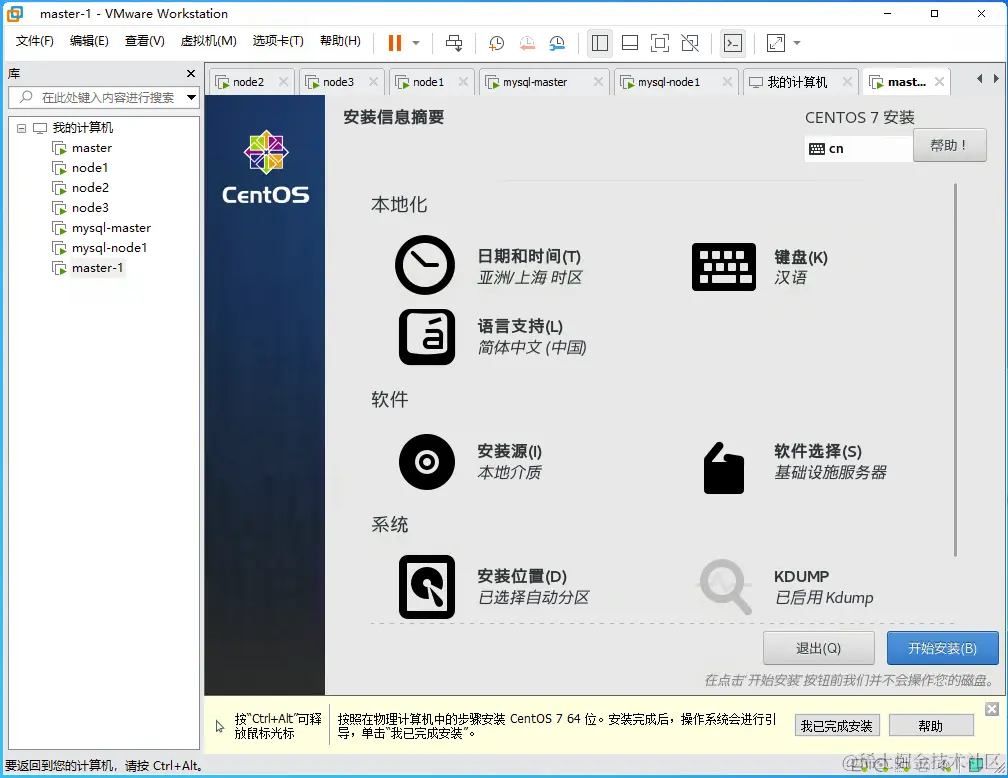Switch to the mysql-node1 tab
This screenshot has height=778, width=1008.
point(669,82)
